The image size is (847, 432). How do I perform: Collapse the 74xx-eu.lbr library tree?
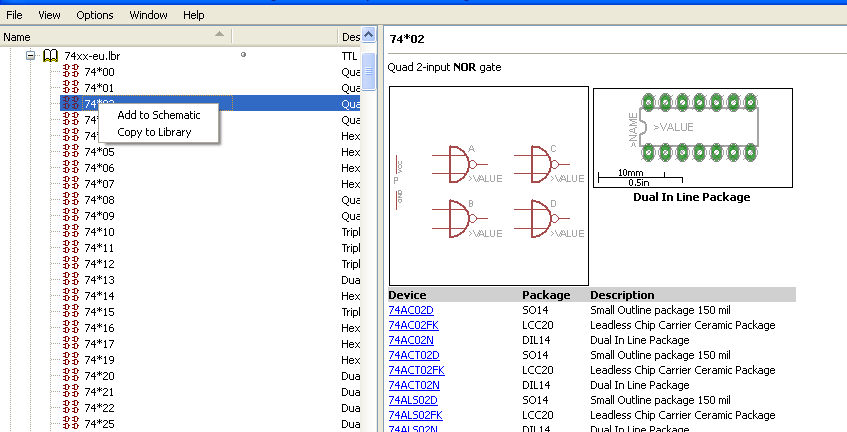[31, 56]
